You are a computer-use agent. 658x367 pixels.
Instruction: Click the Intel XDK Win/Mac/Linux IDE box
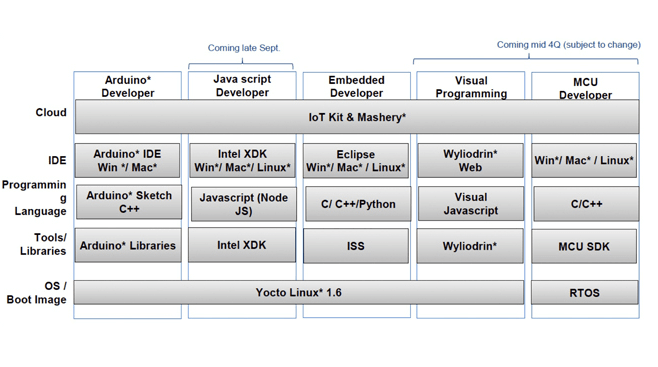242,160
